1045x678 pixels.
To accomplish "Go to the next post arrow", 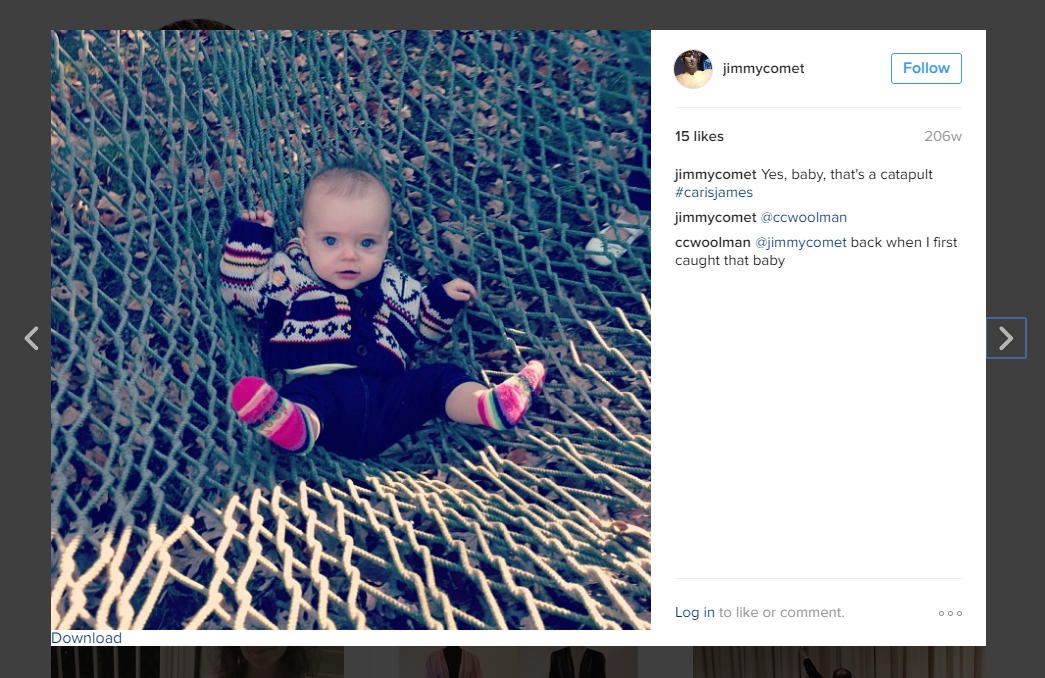I will (x=1006, y=338).
